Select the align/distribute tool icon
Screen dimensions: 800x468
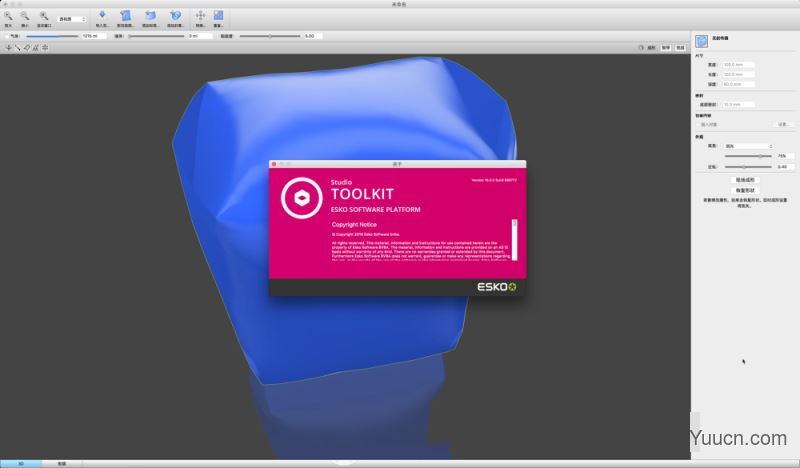(45, 47)
